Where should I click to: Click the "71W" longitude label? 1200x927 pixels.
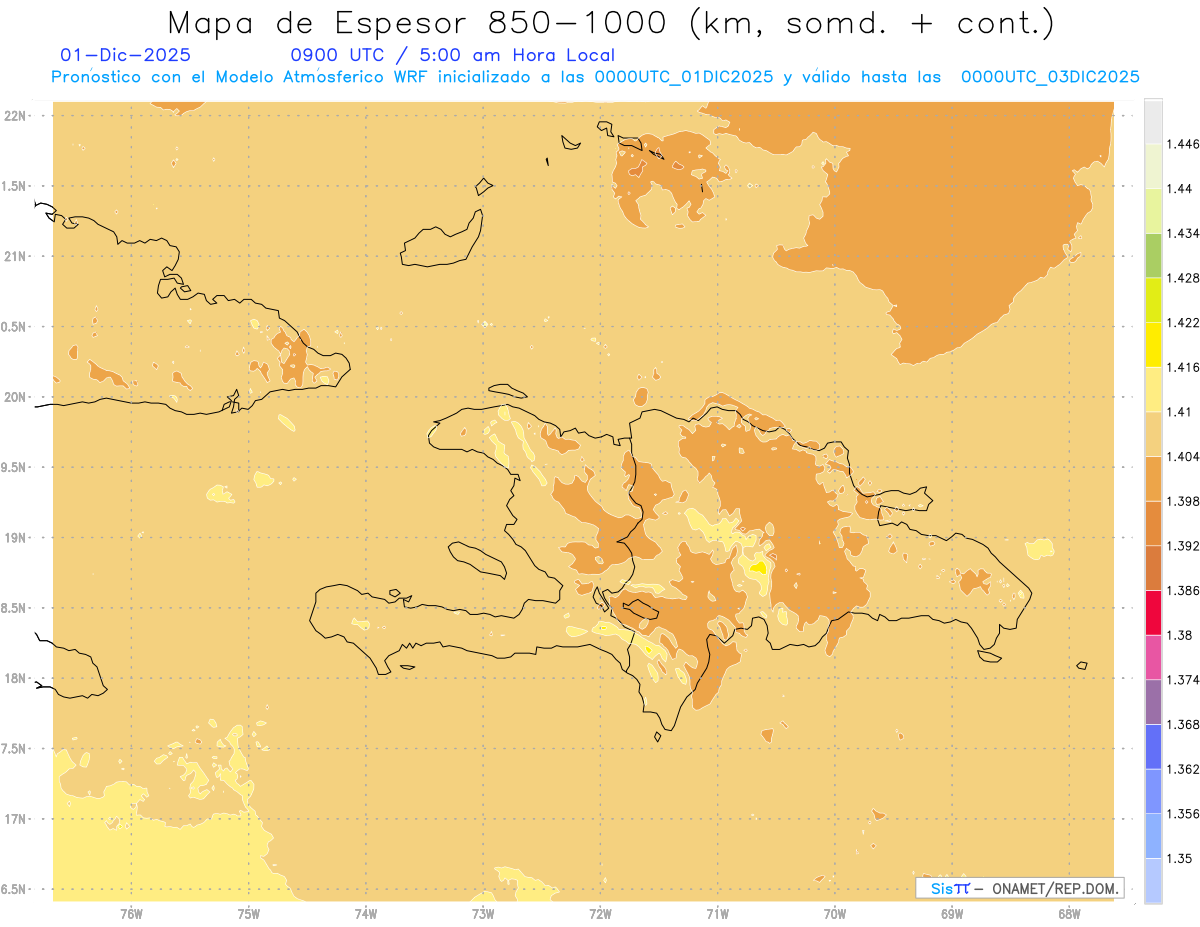(717, 914)
